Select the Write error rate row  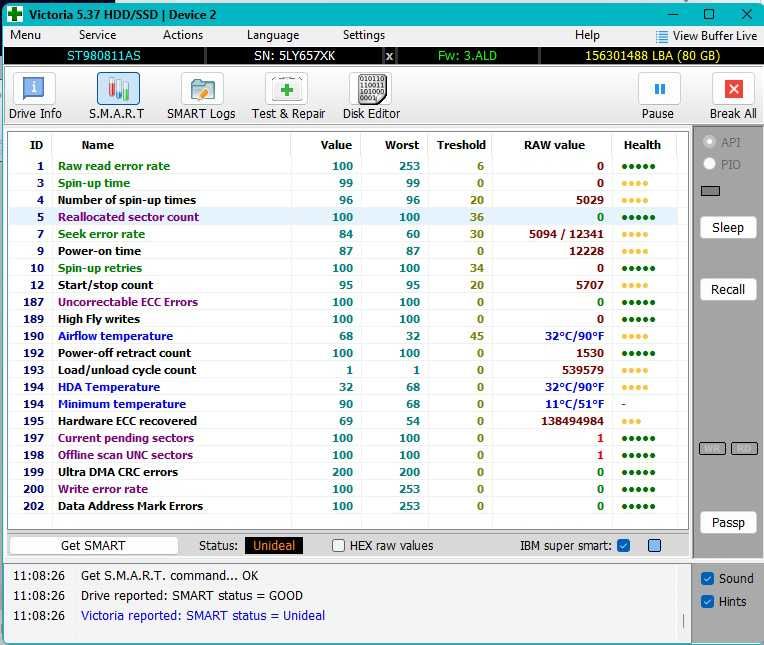pyautogui.click(x=343, y=489)
